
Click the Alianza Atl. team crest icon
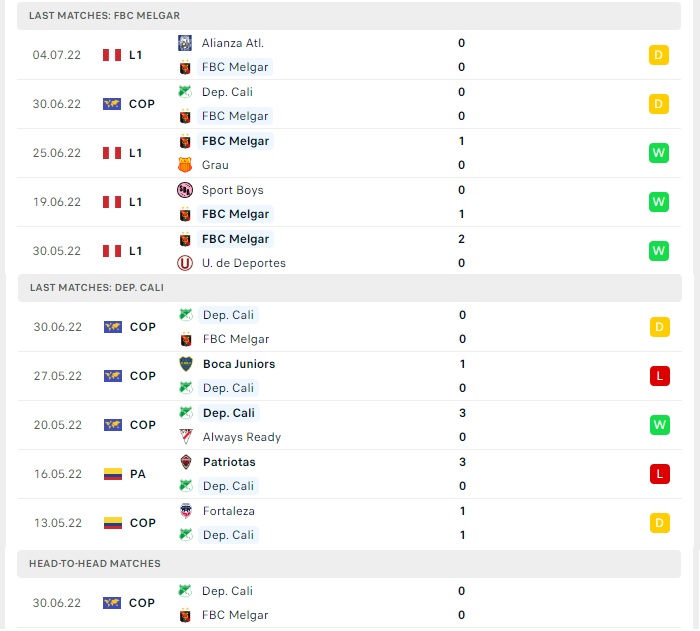pos(185,43)
